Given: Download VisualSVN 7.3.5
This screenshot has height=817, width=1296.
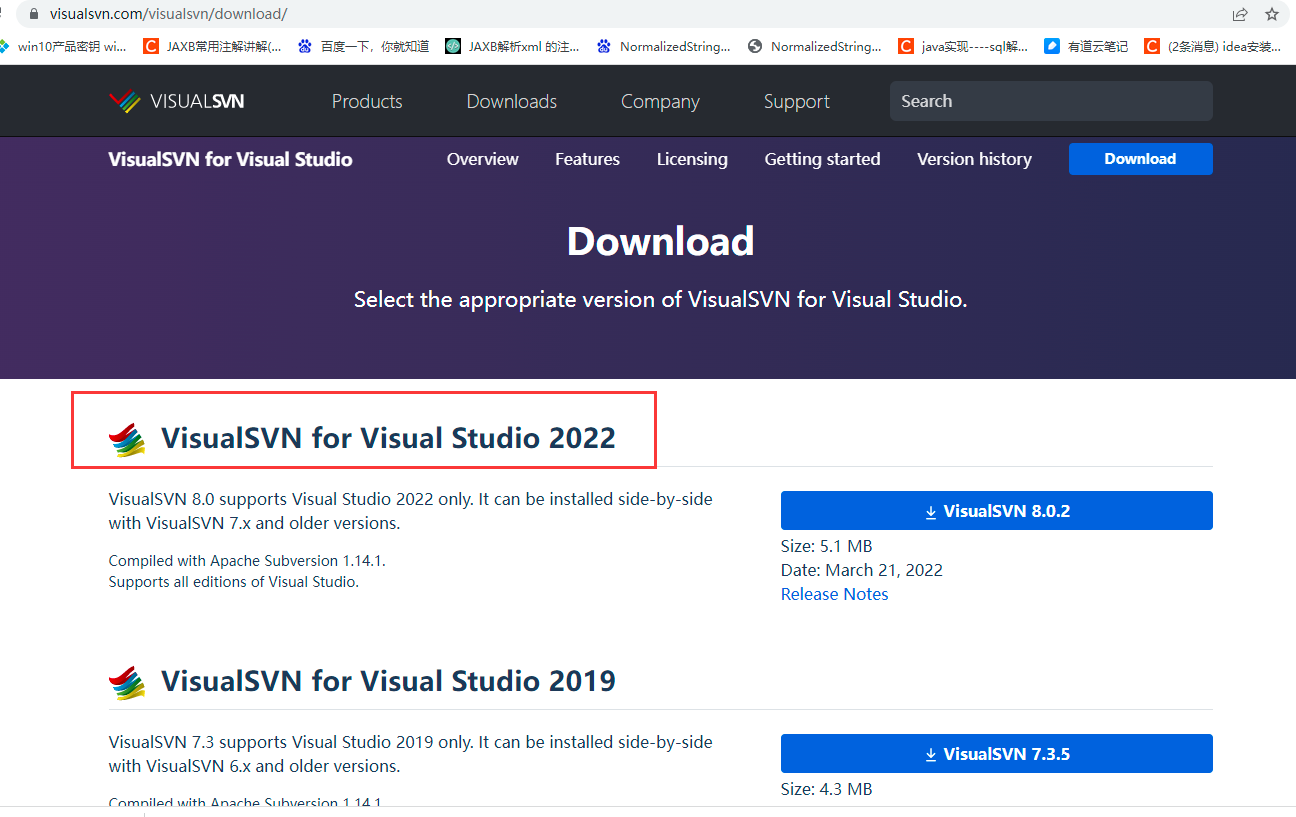Looking at the screenshot, I should pos(997,753).
